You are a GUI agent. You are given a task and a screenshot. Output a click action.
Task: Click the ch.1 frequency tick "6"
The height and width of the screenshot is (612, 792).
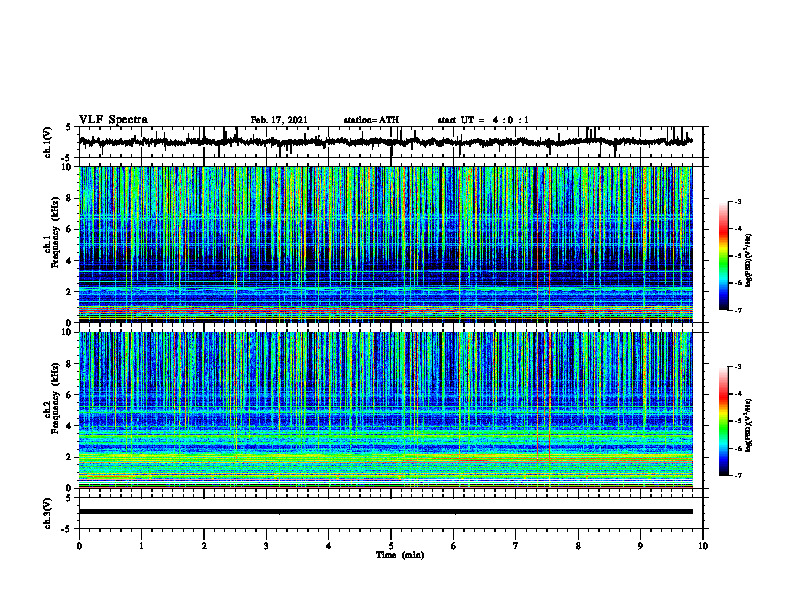(x=70, y=229)
